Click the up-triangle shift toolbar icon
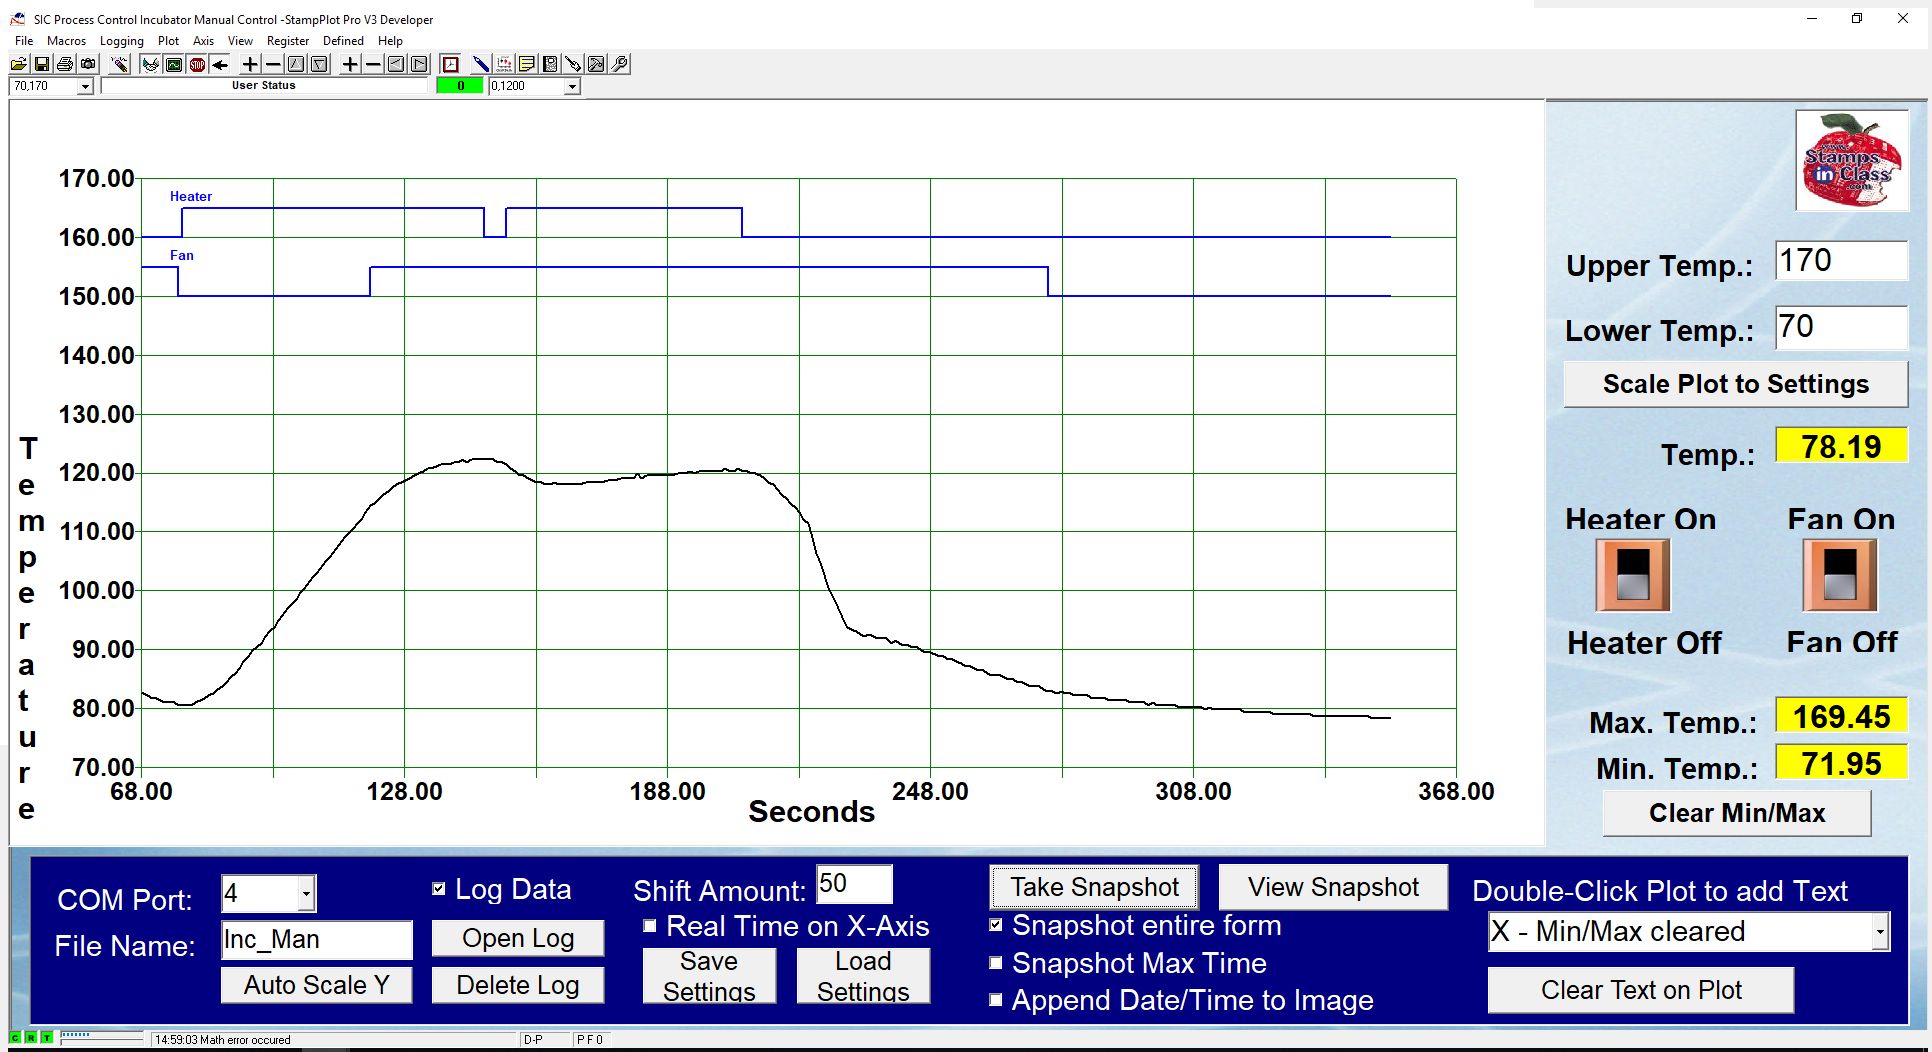Screen dimensions: 1932x1052 (x=296, y=64)
